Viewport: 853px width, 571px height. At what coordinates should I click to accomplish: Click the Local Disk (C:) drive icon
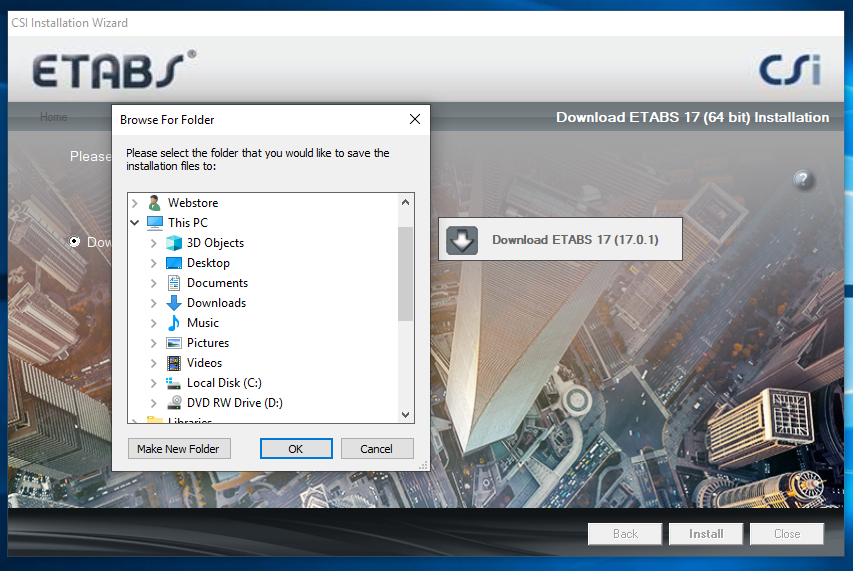point(174,383)
